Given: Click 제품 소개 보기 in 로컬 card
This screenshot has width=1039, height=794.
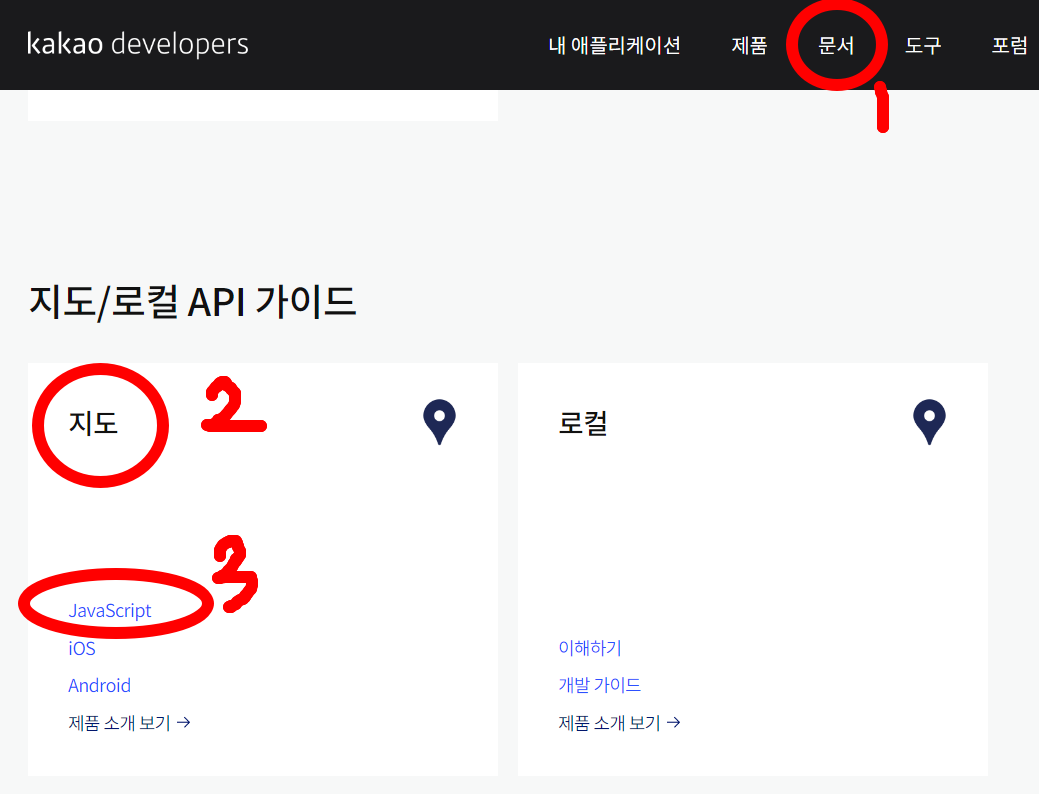Looking at the screenshot, I should pos(619,722).
